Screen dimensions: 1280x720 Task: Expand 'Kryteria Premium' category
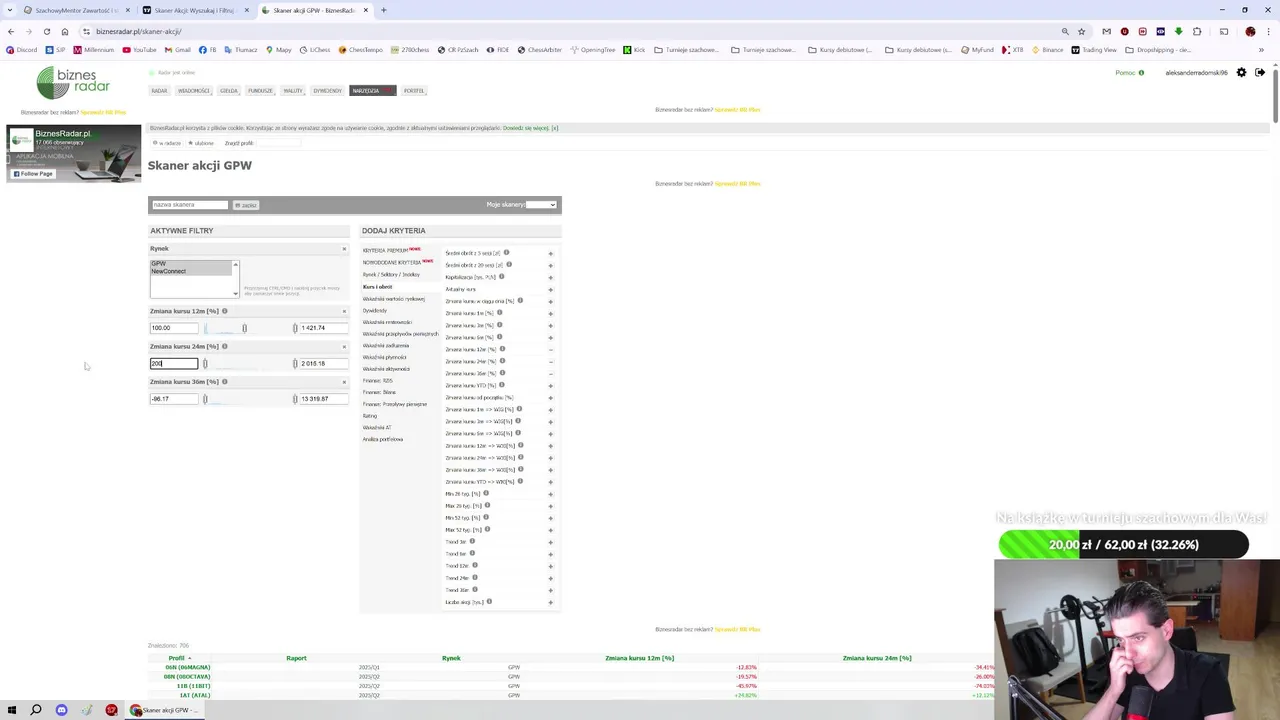pos(391,250)
